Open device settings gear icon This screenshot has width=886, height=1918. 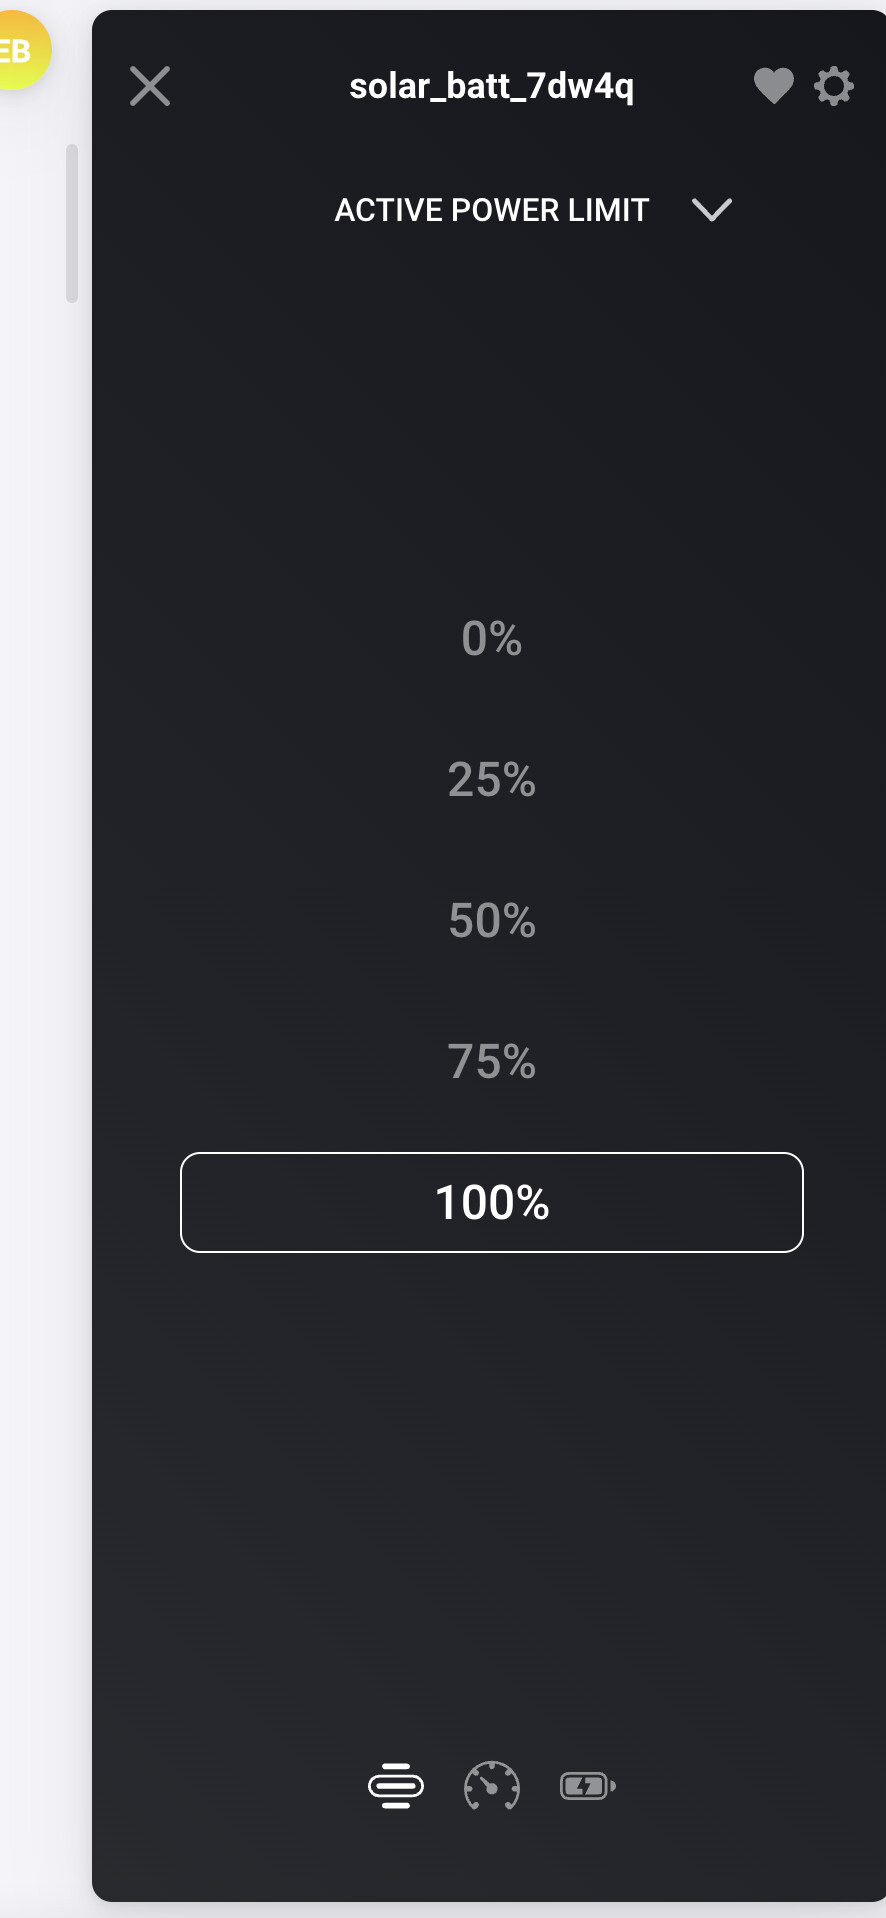pos(833,86)
